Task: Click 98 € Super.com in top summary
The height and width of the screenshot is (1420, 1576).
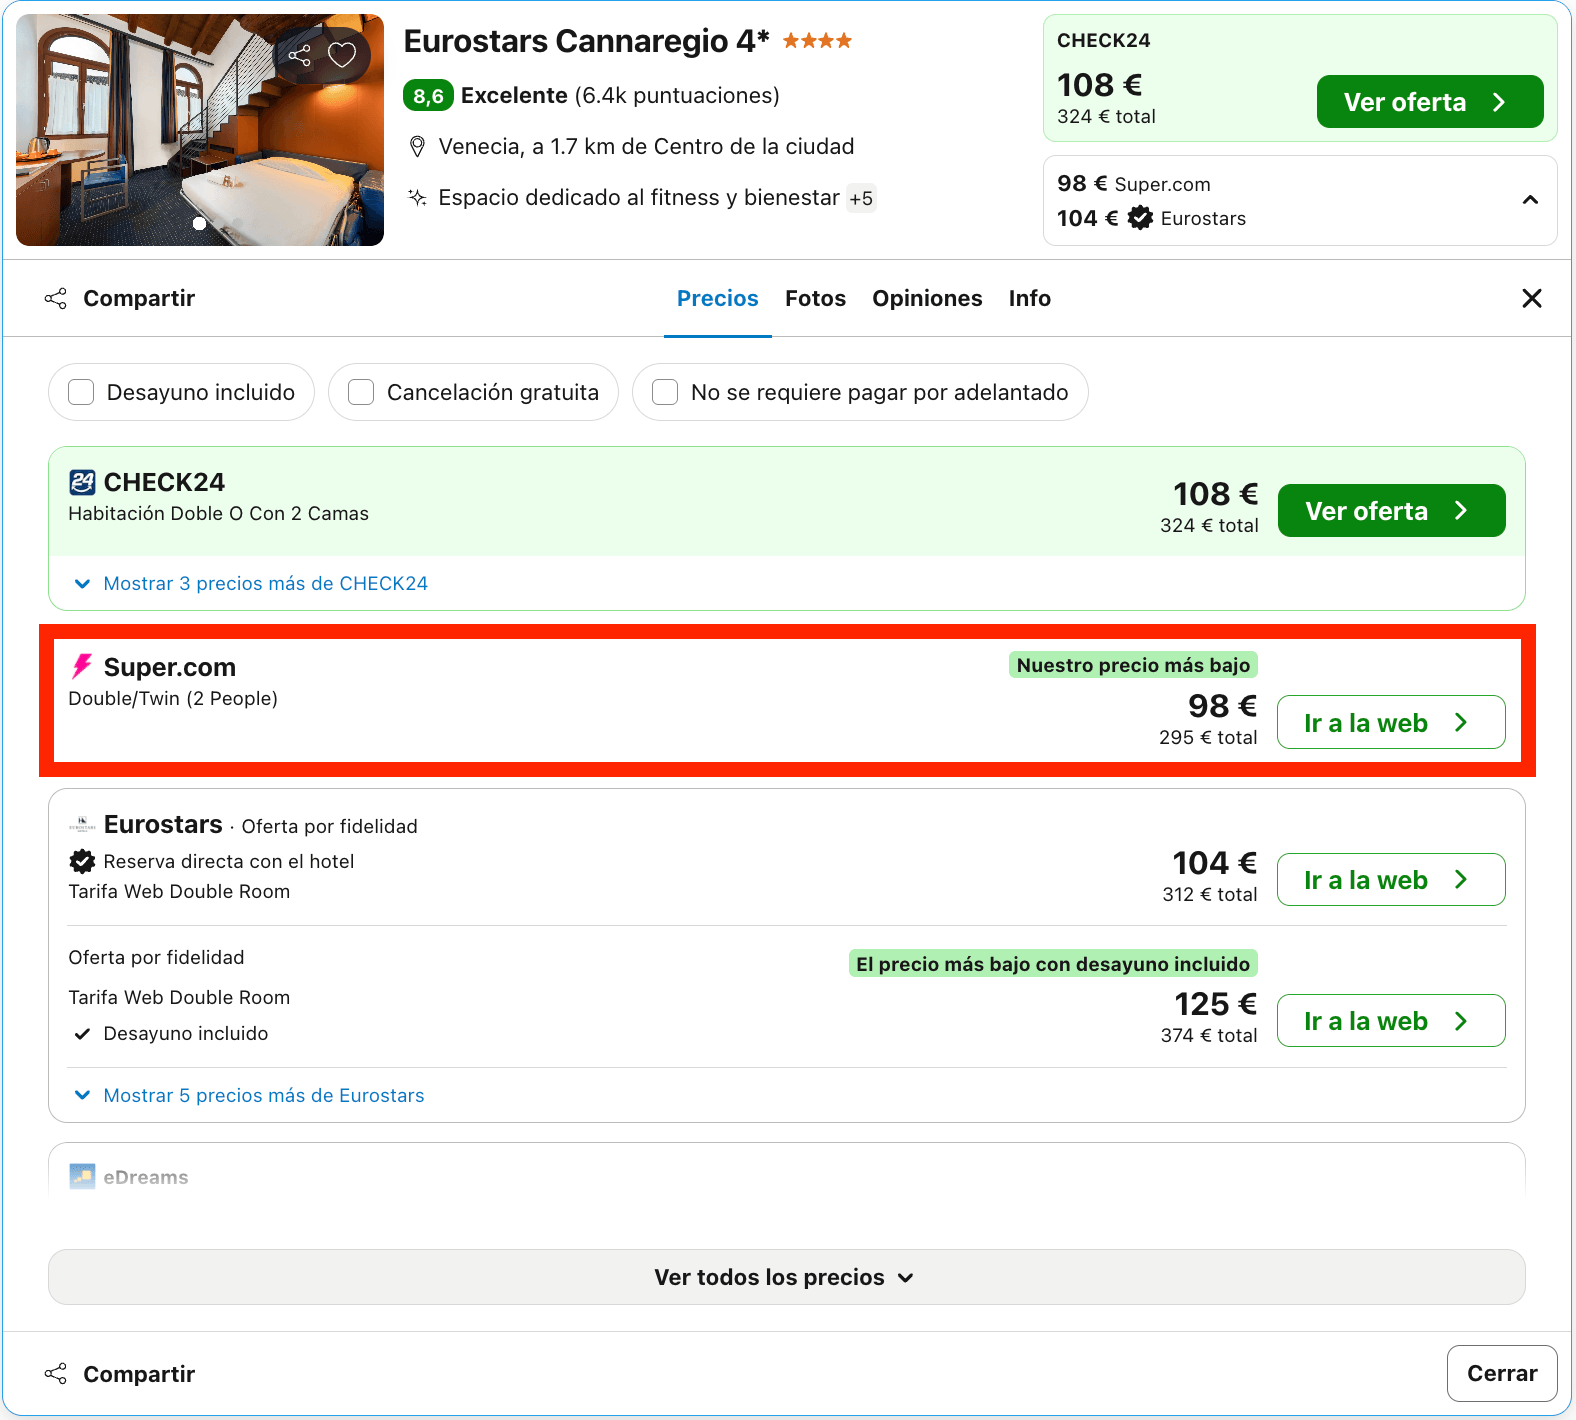Action: click(x=1134, y=184)
